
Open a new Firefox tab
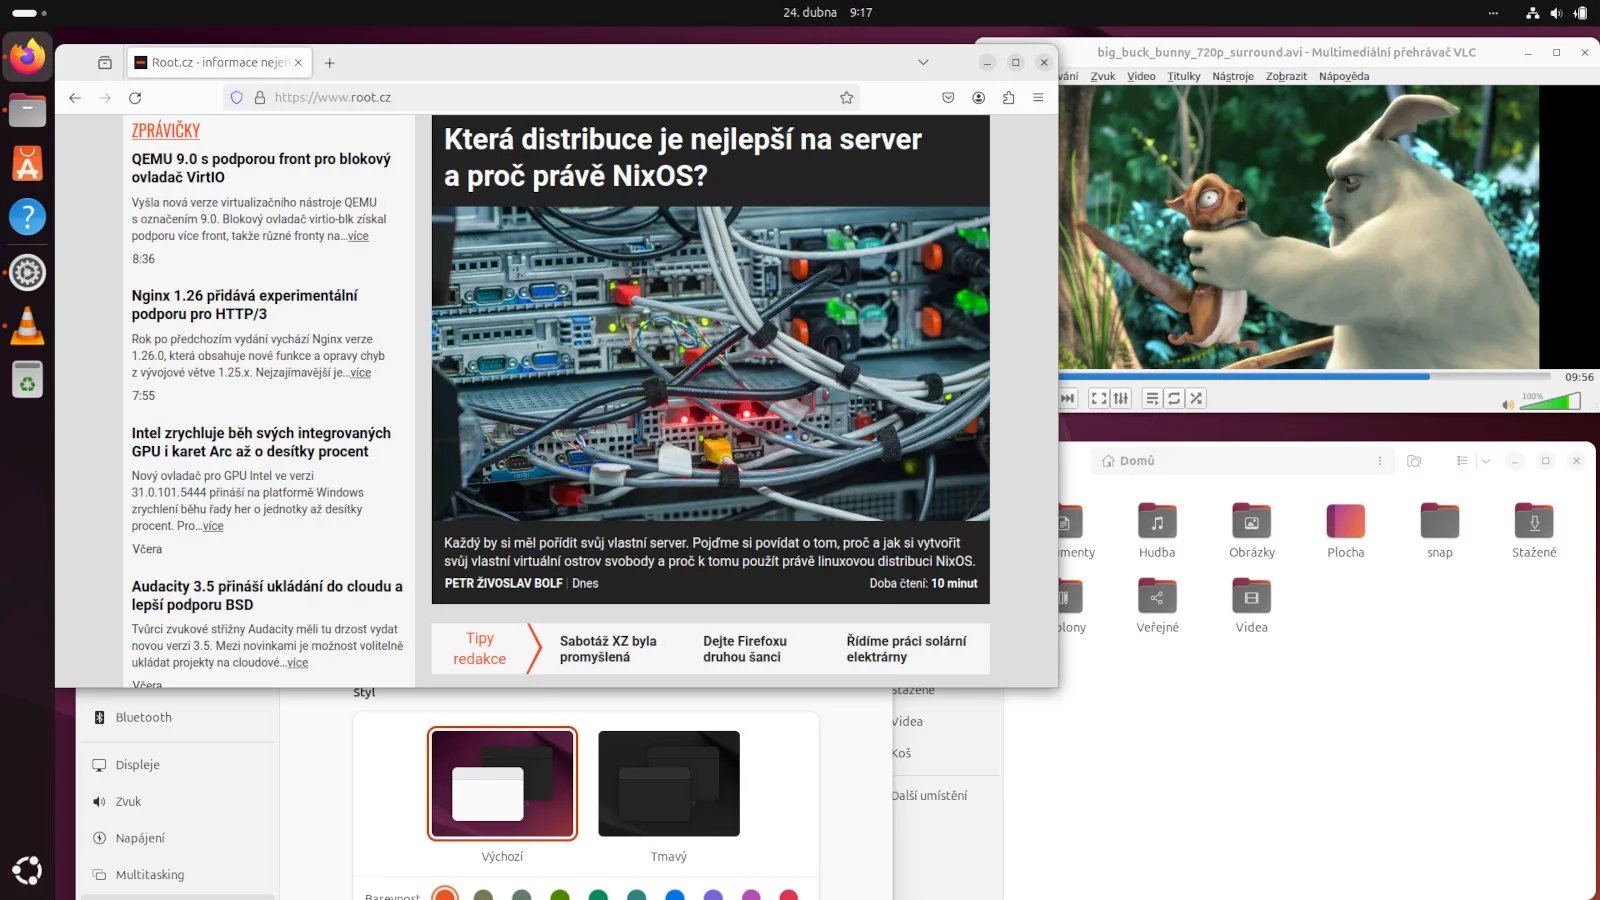[329, 63]
